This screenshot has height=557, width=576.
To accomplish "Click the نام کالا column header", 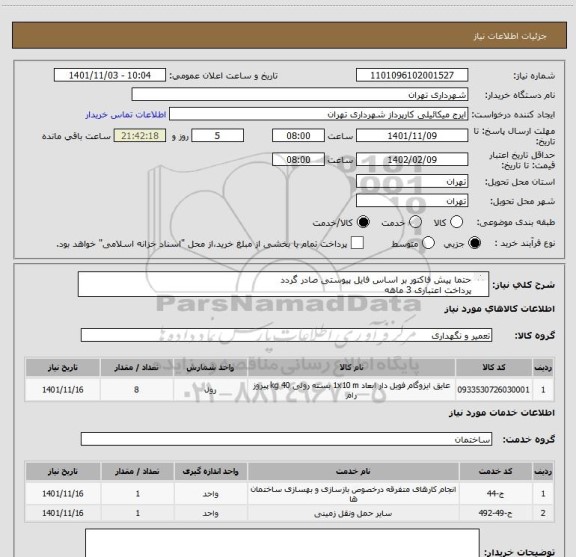I will point(352,367).
